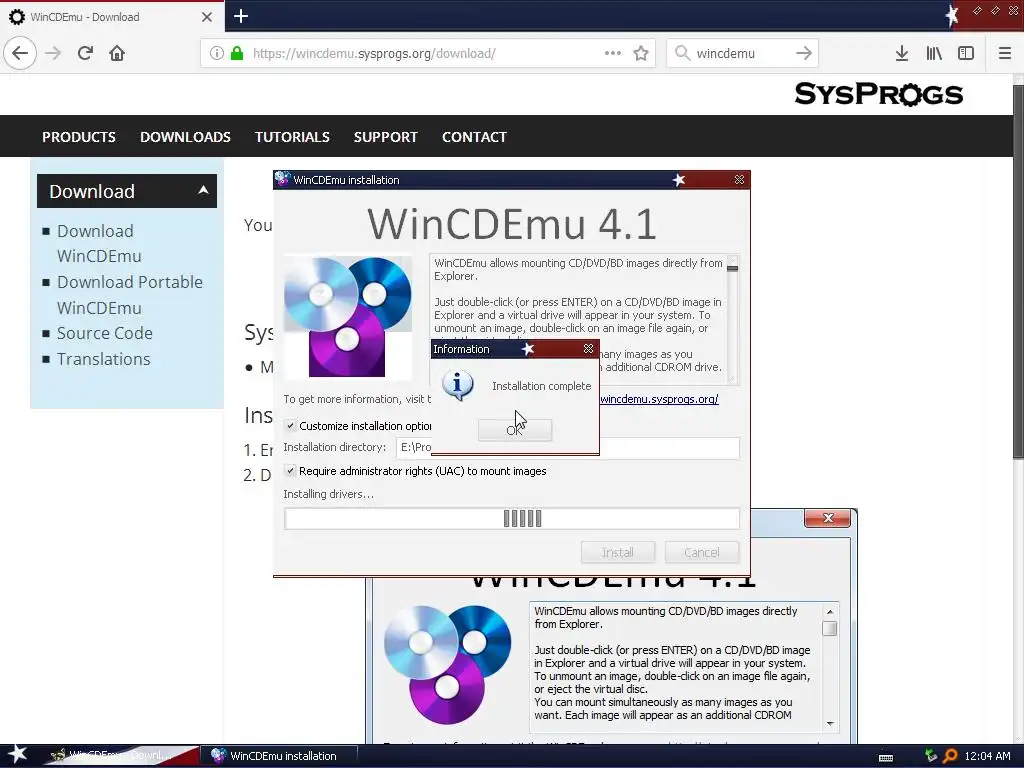Screen dimensions: 1024x768
Task: Open the Source Code sidebar link
Action: pyautogui.click(x=104, y=333)
